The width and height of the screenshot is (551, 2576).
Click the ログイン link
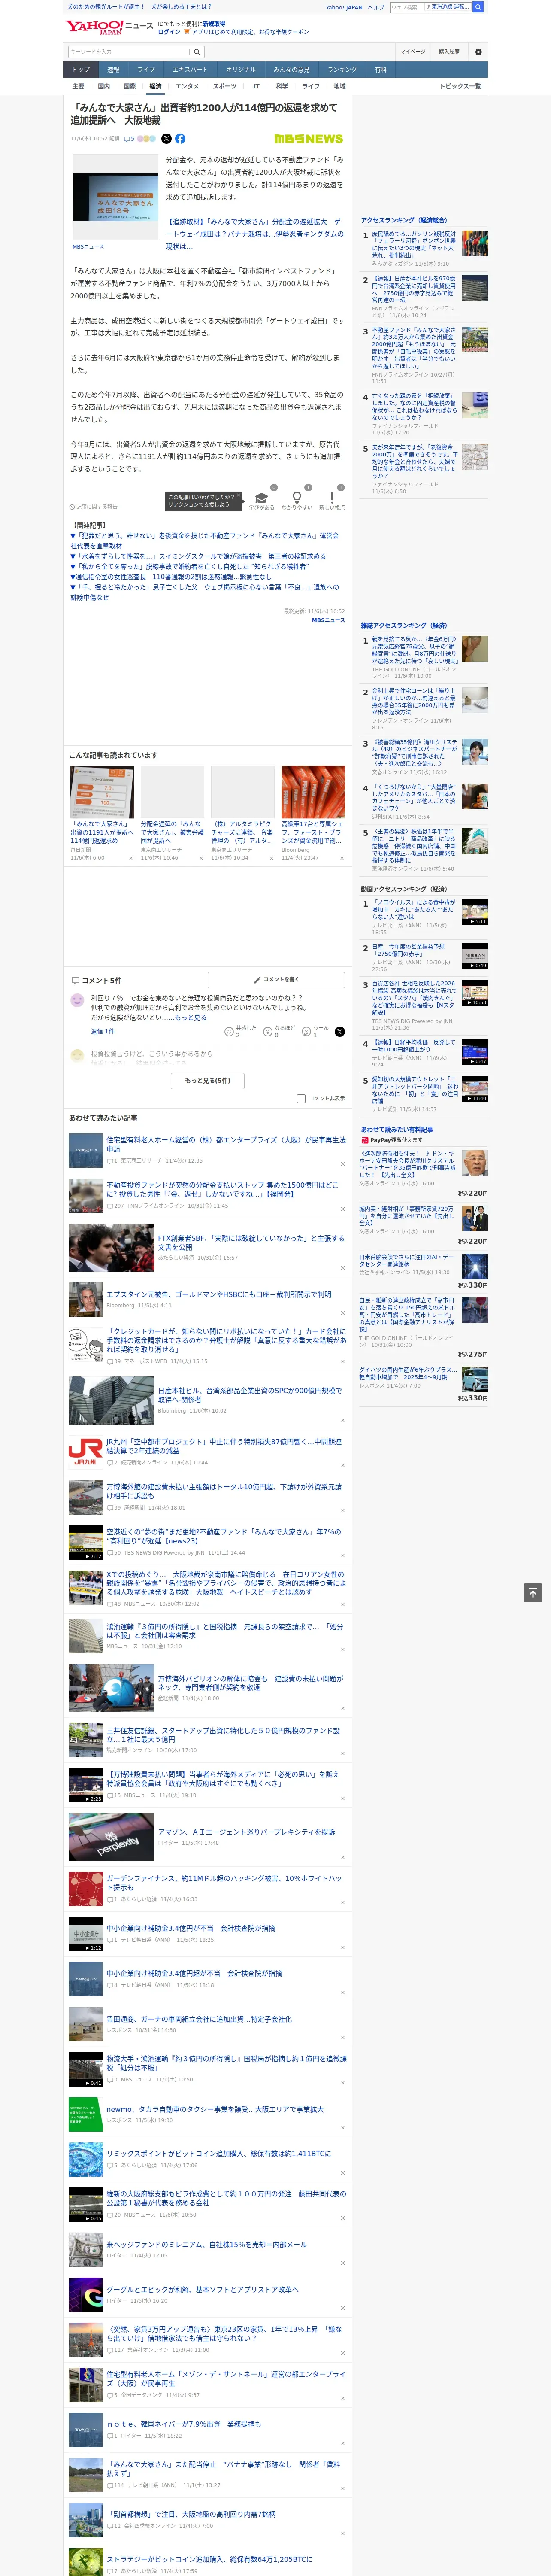point(169,32)
